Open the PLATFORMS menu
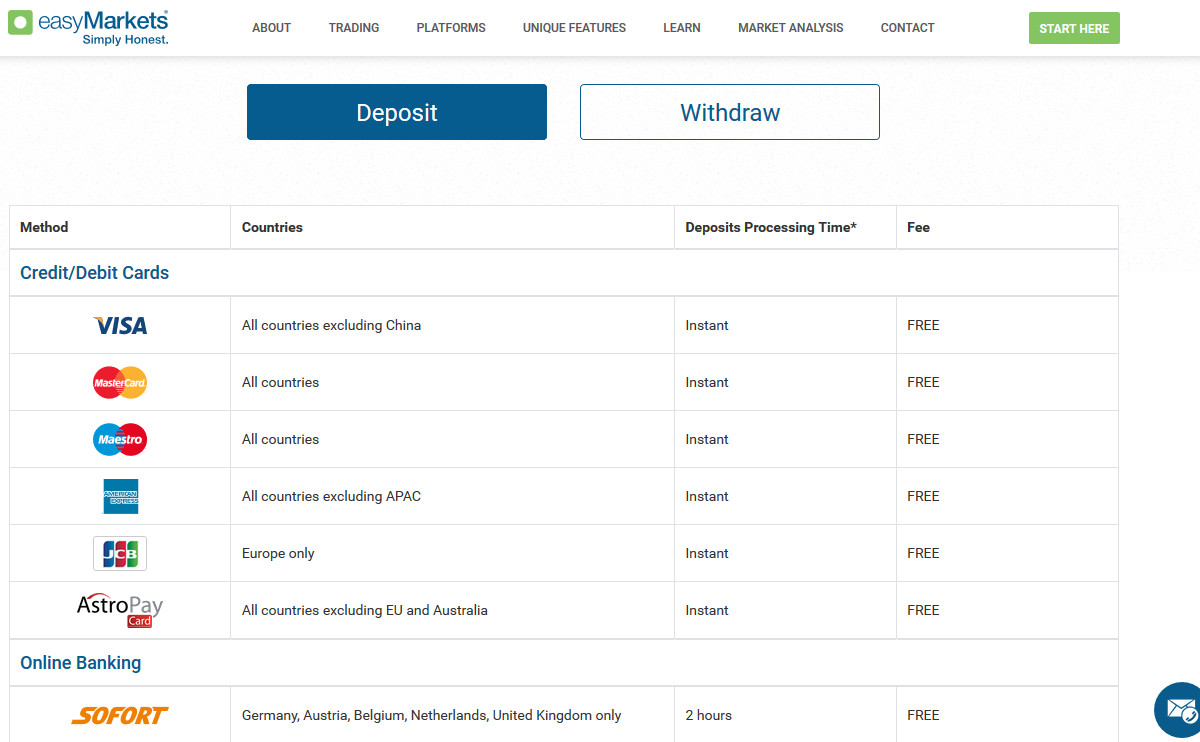Image resolution: width=1200 pixels, height=742 pixels. pos(451,28)
